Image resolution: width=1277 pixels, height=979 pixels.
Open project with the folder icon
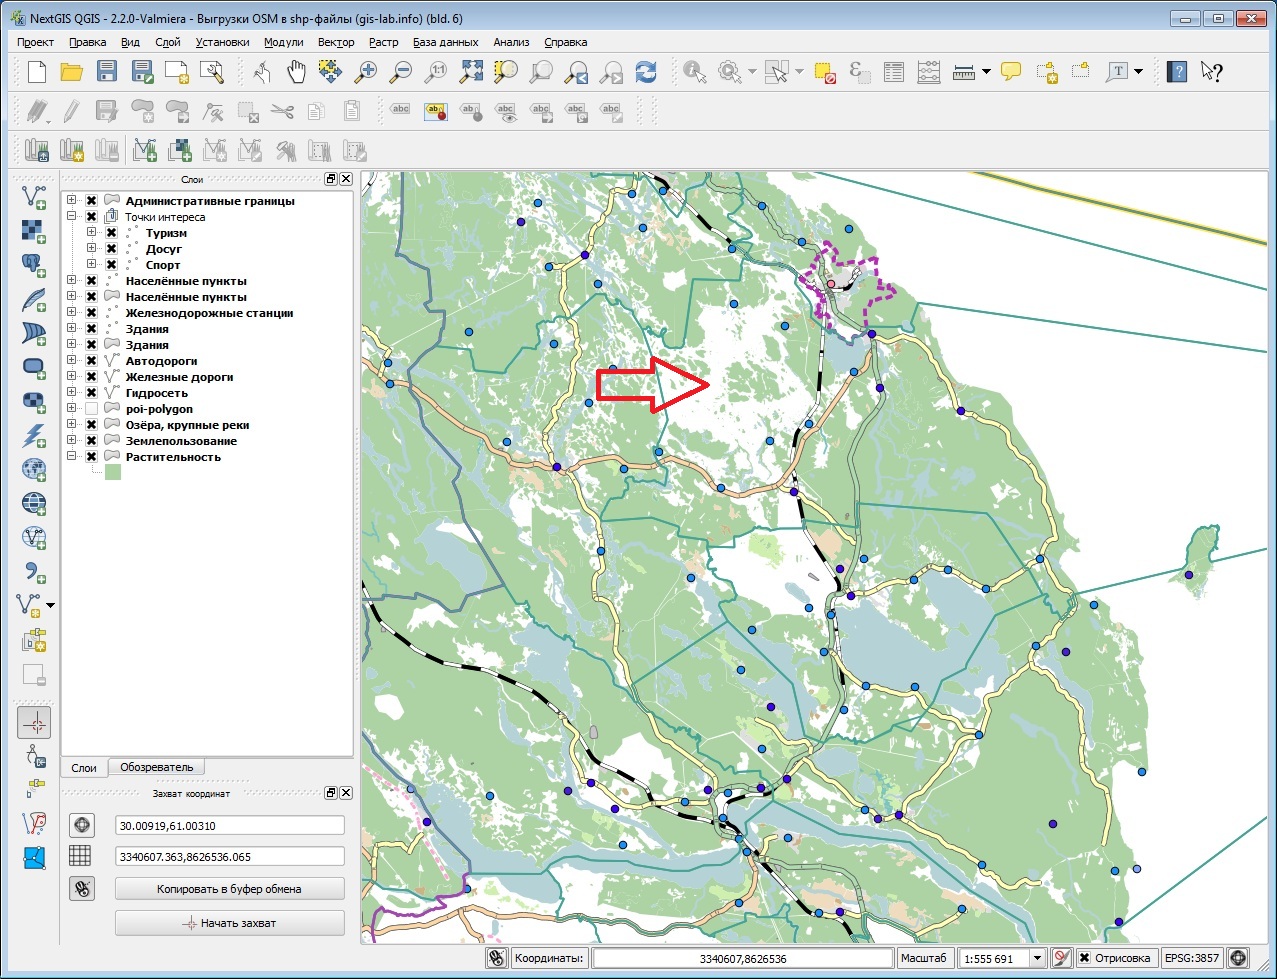pos(72,72)
